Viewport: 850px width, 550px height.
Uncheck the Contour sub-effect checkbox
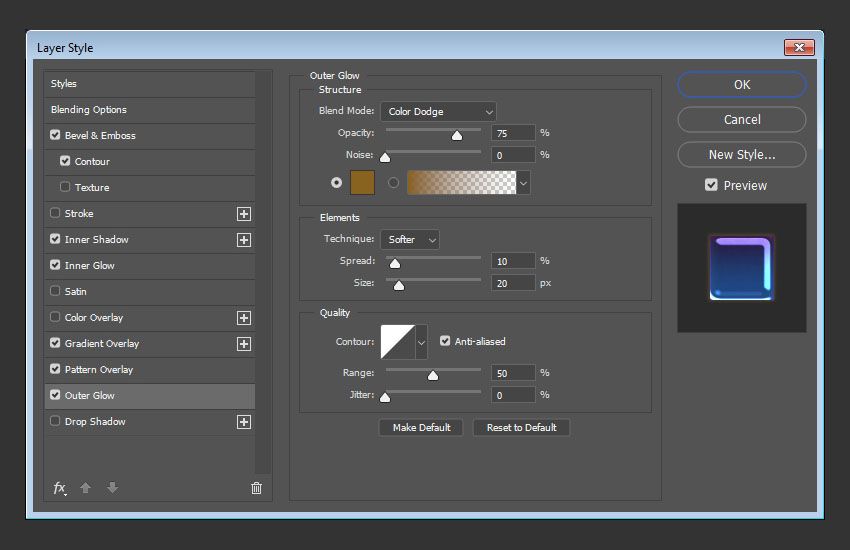[x=65, y=161]
